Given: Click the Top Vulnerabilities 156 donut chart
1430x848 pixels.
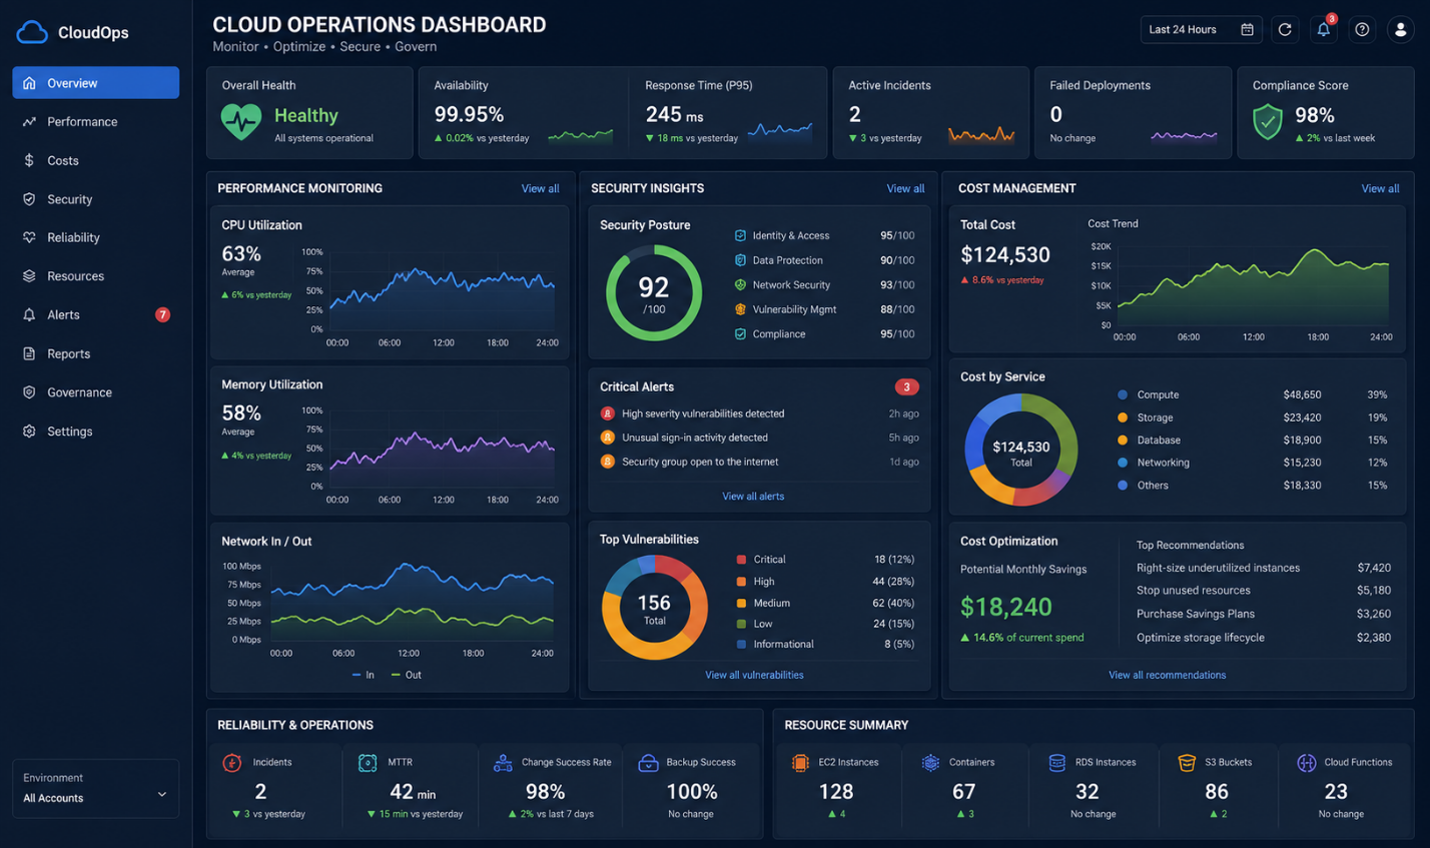Looking at the screenshot, I should tap(654, 607).
